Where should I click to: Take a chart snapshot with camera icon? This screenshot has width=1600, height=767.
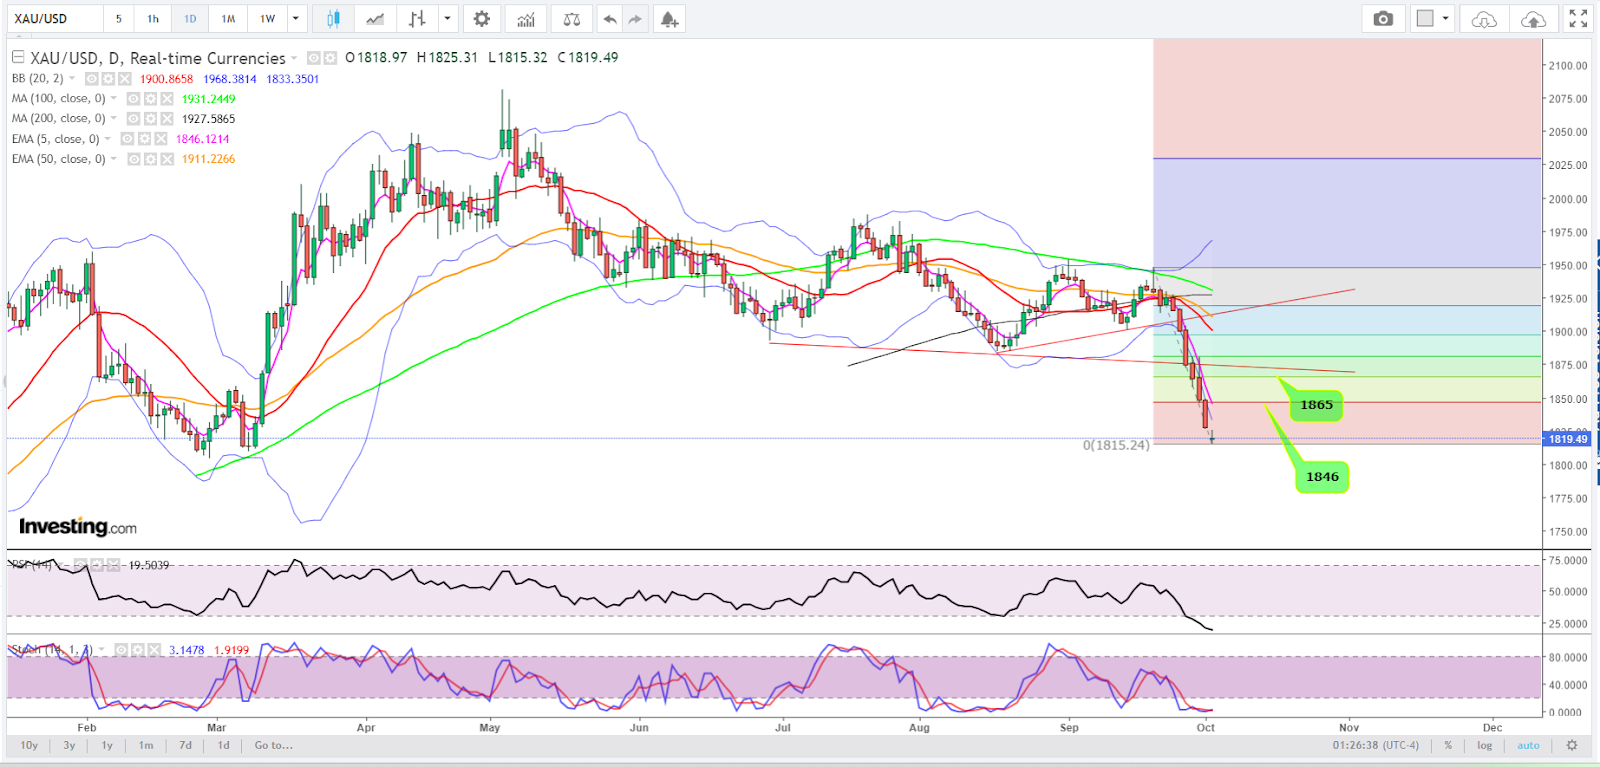click(1383, 19)
